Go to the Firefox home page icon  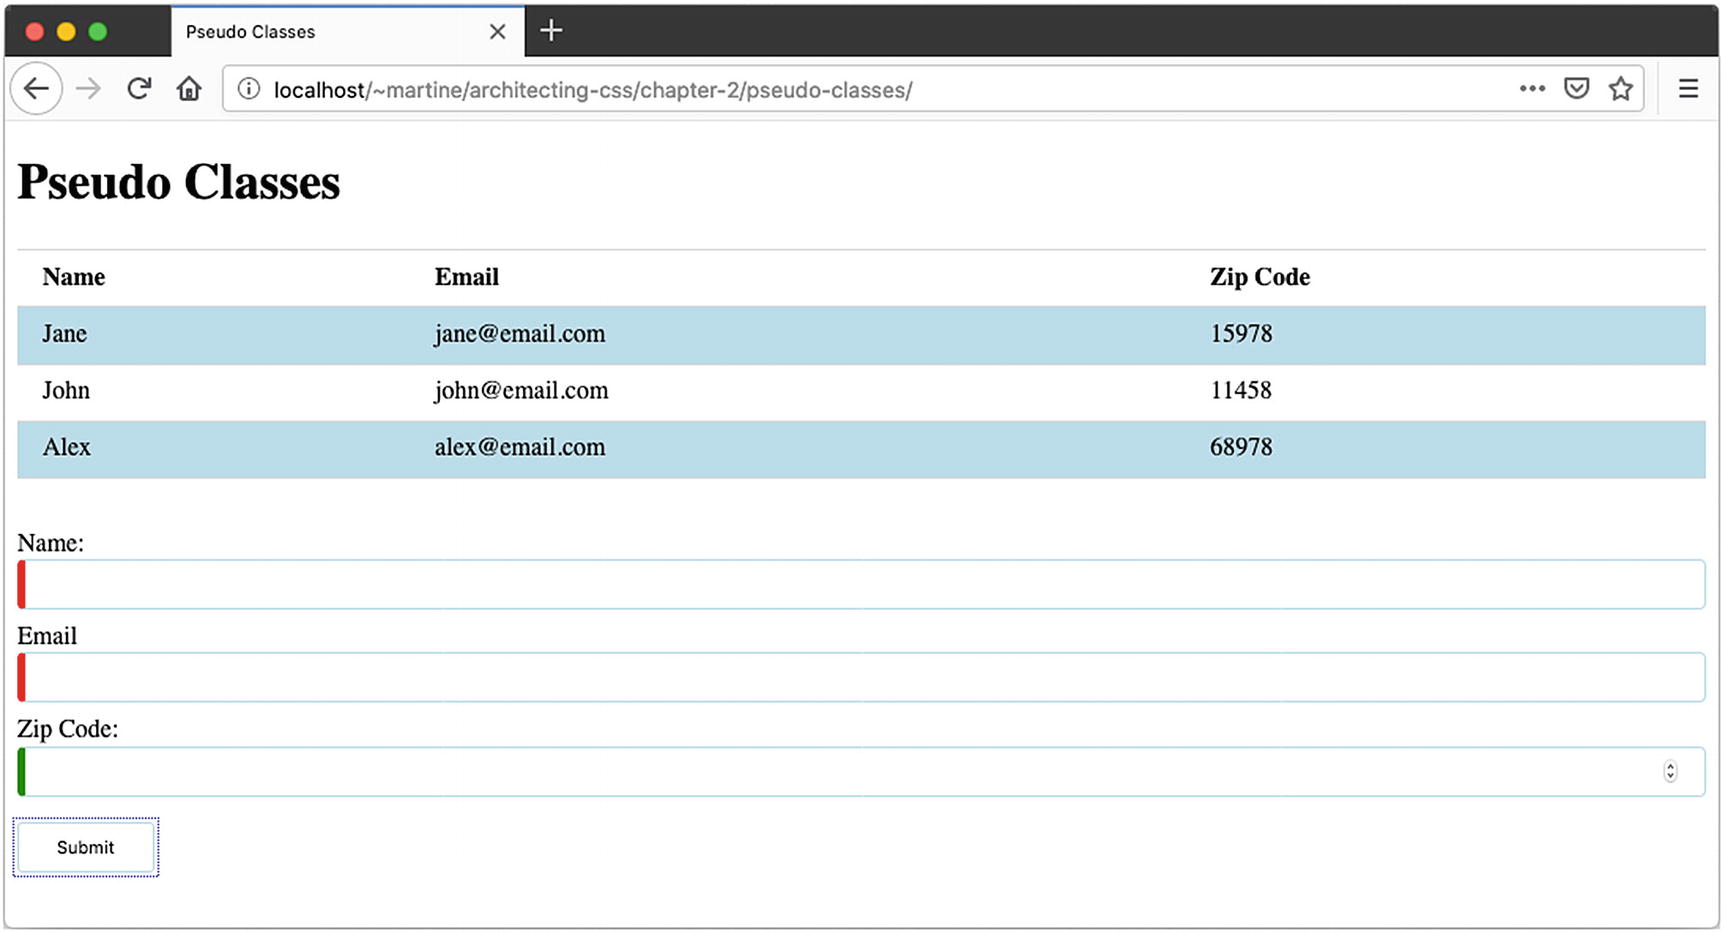point(189,89)
